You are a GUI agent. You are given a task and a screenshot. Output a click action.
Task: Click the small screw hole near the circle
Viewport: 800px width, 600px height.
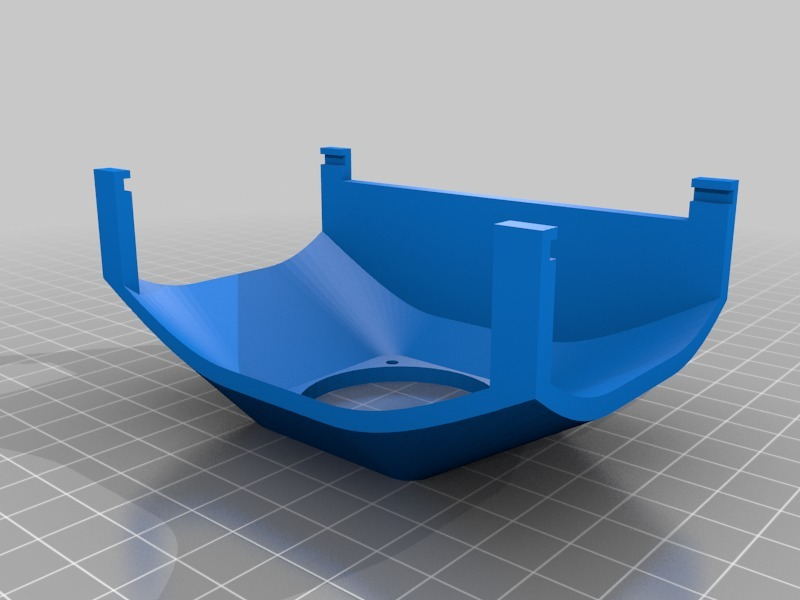[392, 361]
